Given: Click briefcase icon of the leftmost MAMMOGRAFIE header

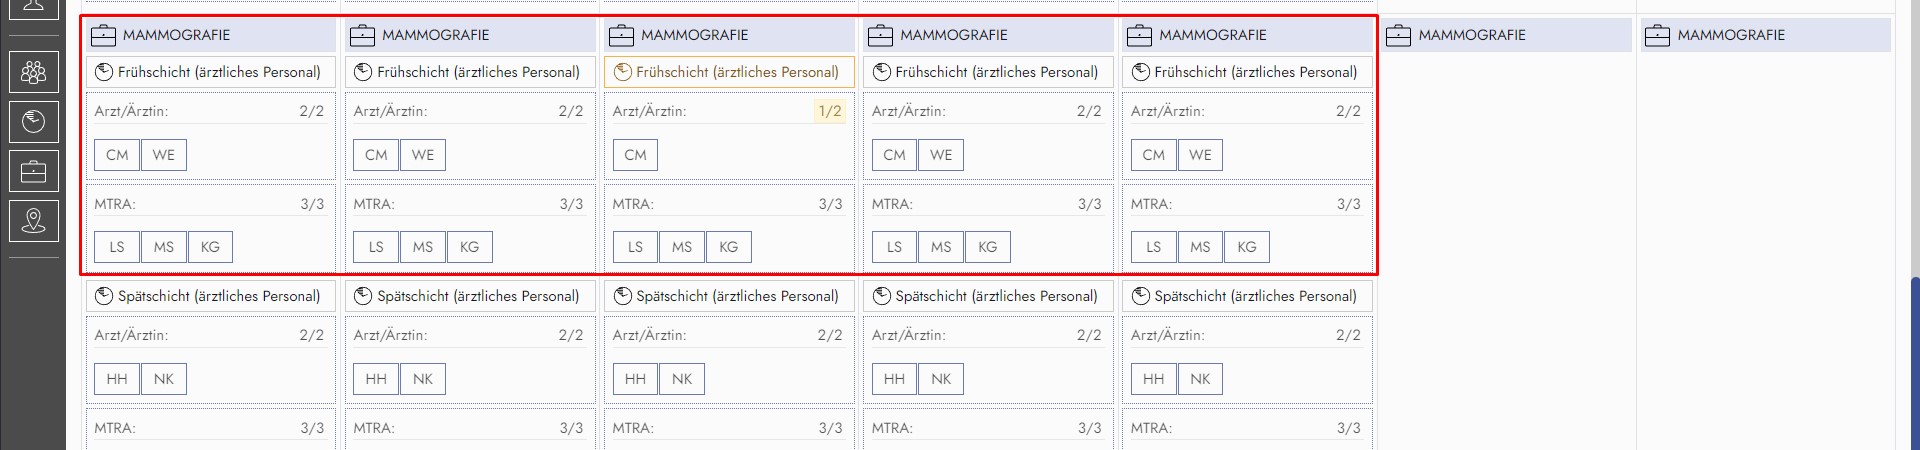Looking at the screenshot, I should [103, 35].
